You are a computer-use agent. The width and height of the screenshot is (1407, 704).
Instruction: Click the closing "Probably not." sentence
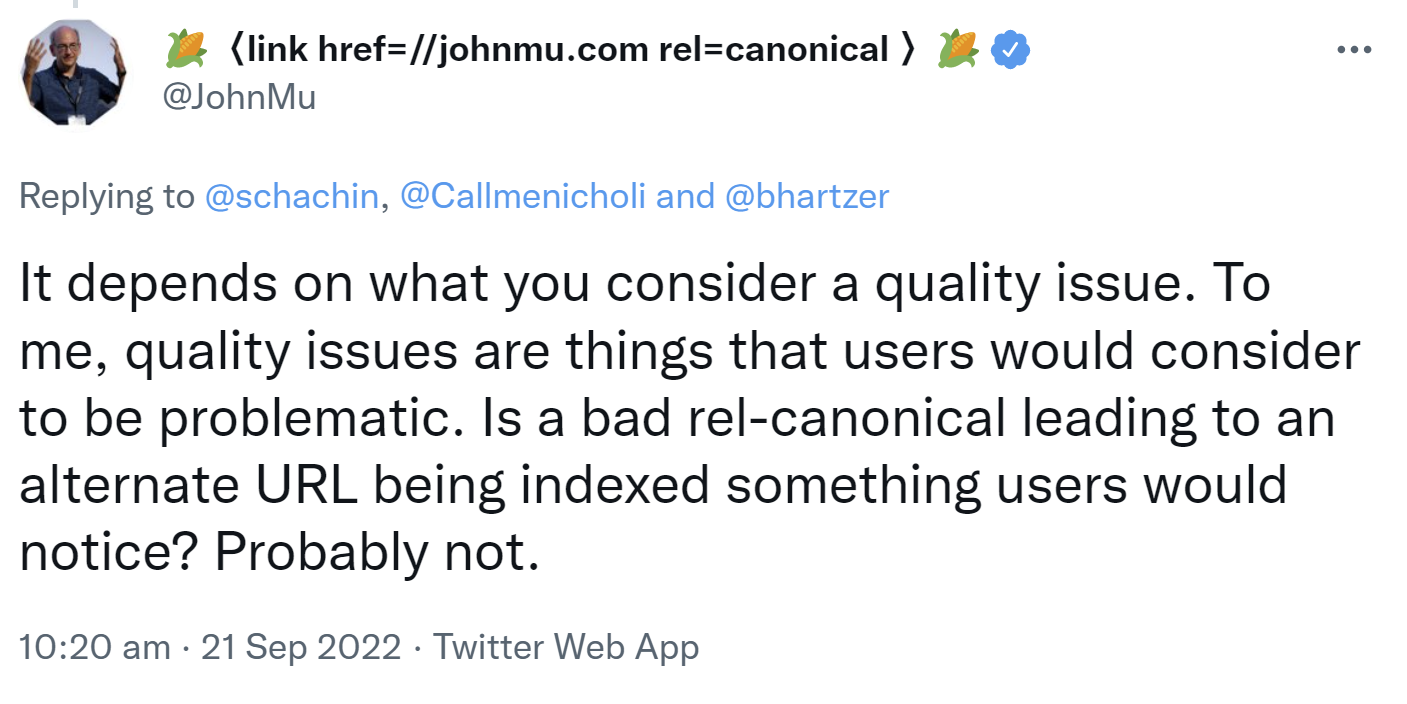[372, 553]
